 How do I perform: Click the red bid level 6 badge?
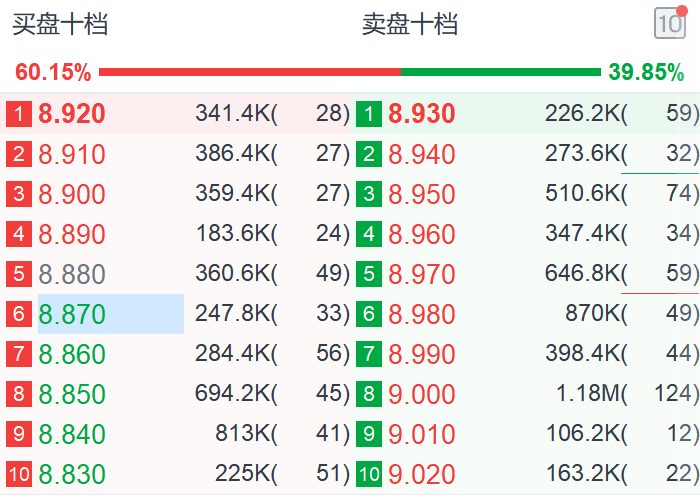[19, 314]
